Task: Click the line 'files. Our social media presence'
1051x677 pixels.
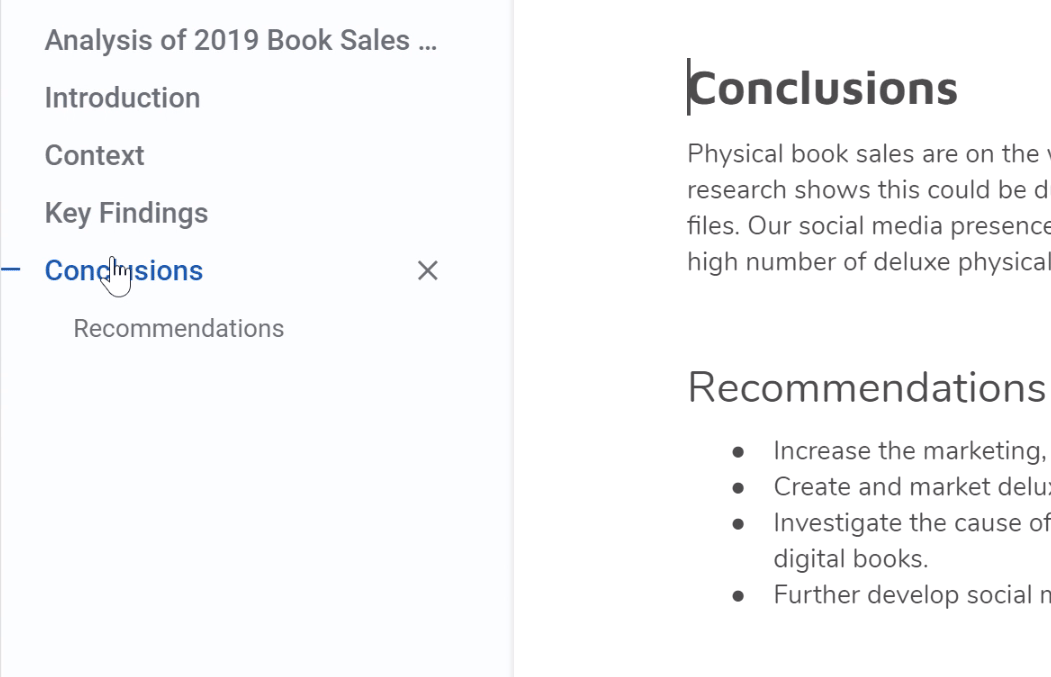Action: click(x=865, y=226)
